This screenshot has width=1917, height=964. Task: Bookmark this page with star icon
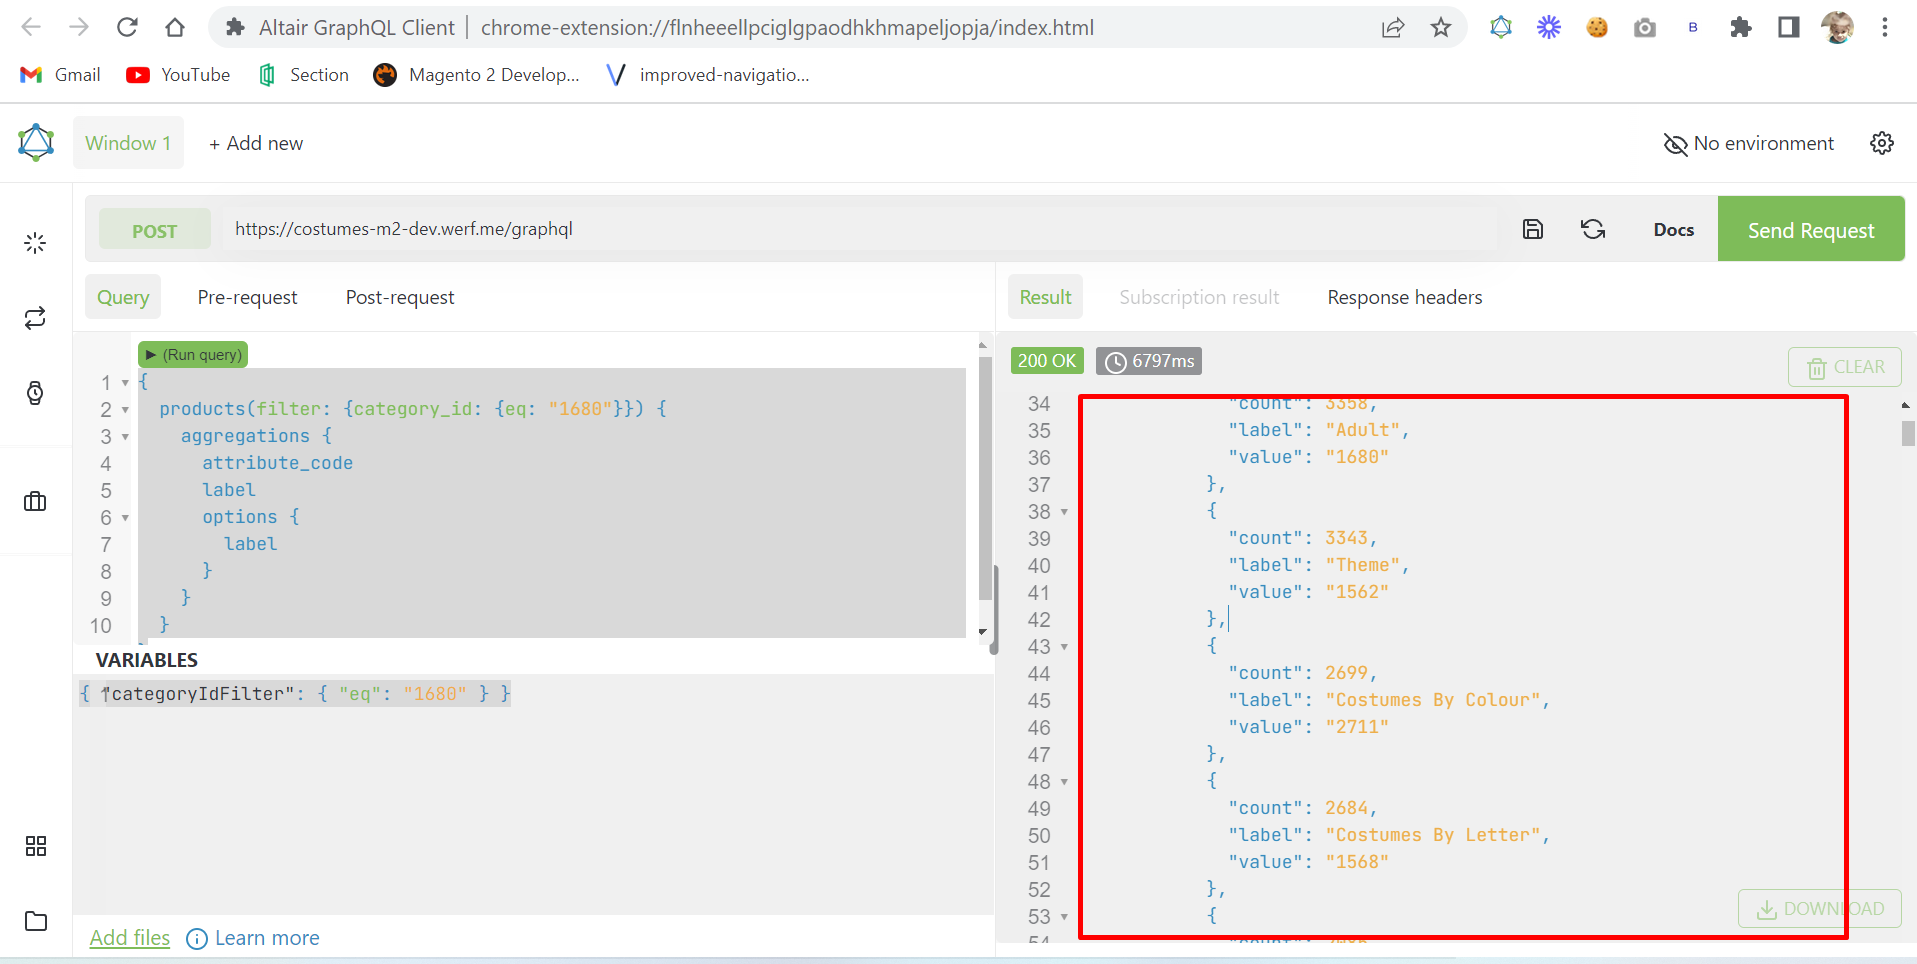[x=1441, y=28]
